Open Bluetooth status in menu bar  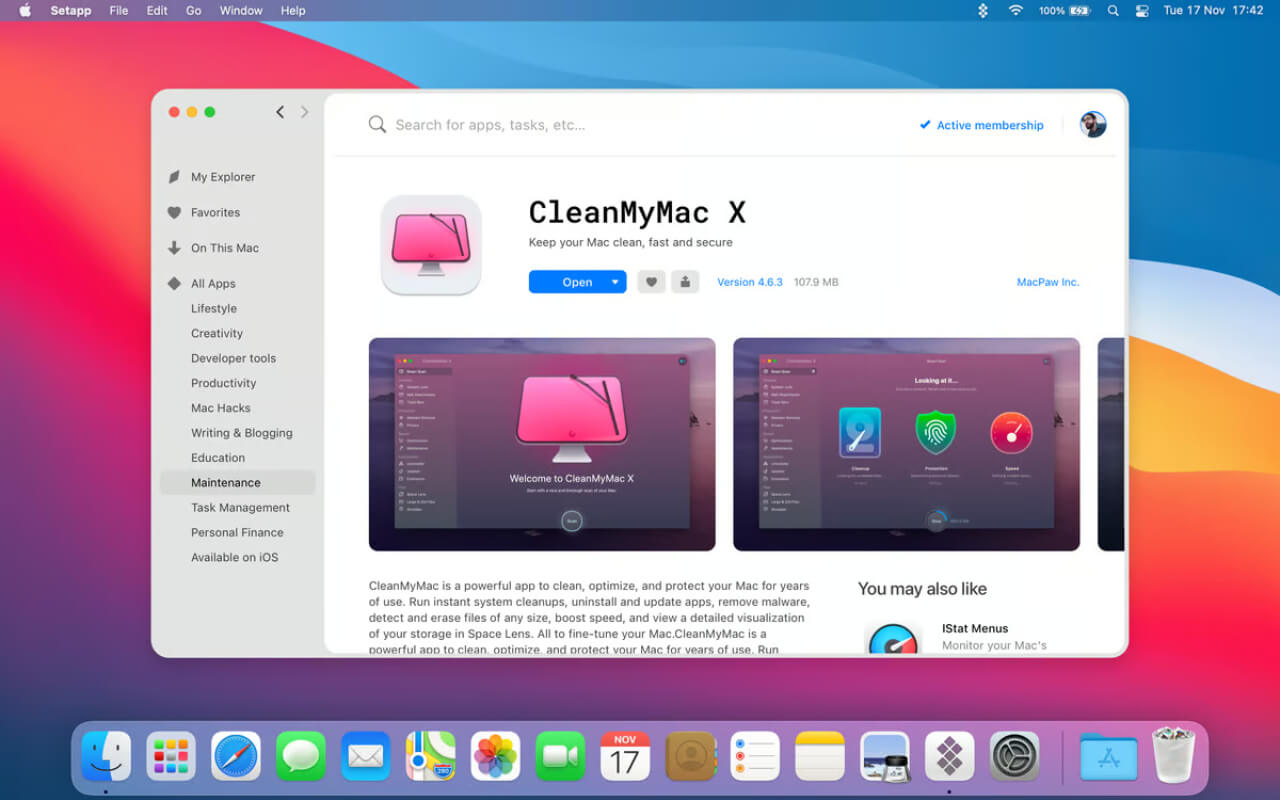pyautogui.click(x=983, y=11)
